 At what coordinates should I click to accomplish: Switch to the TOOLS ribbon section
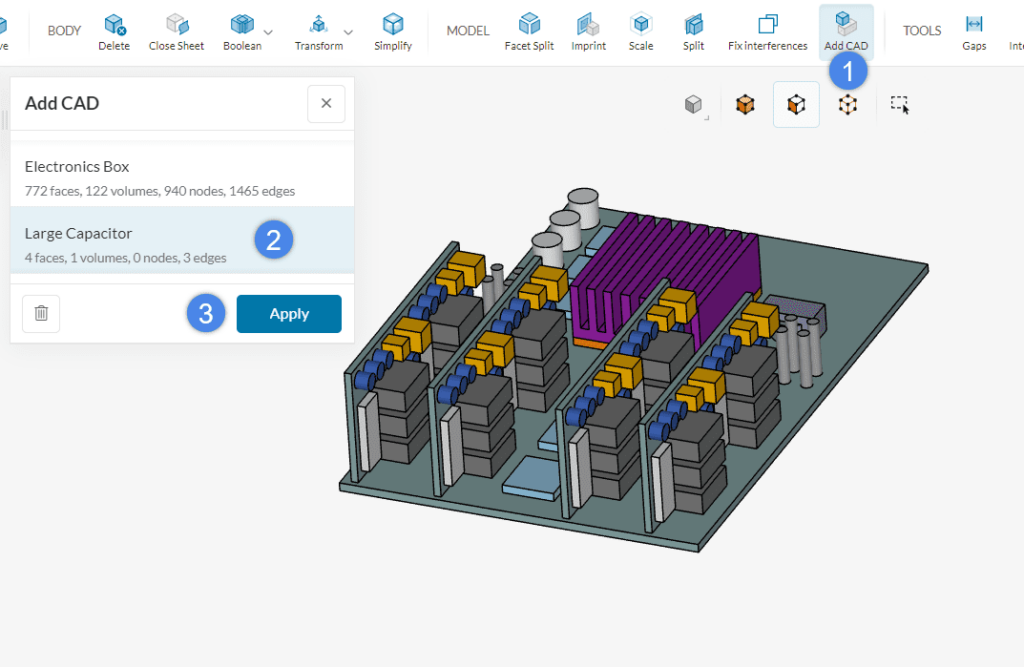(x=921, y=30)
